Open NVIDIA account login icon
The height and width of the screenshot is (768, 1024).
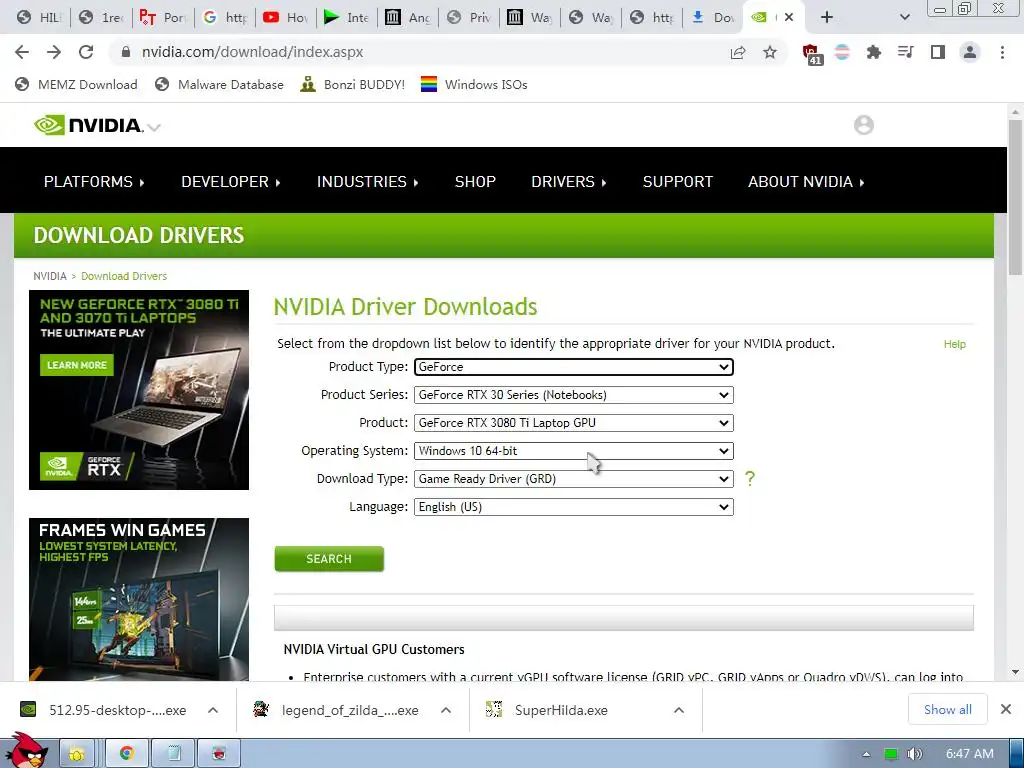pos(863,125)
